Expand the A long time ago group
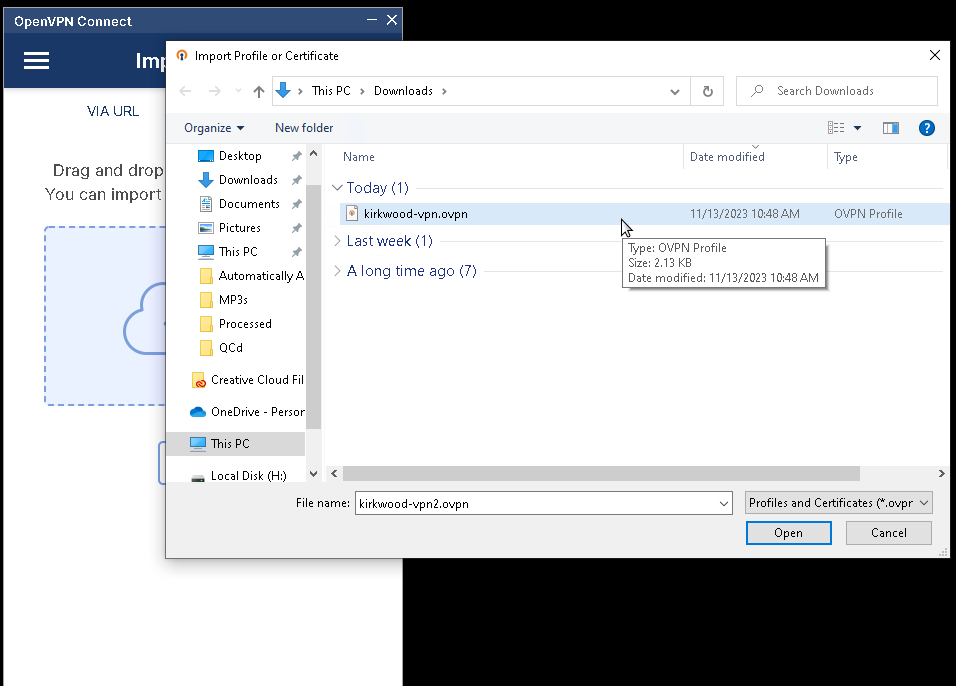The height and width of the screenshot is (686, 956). 337,271
